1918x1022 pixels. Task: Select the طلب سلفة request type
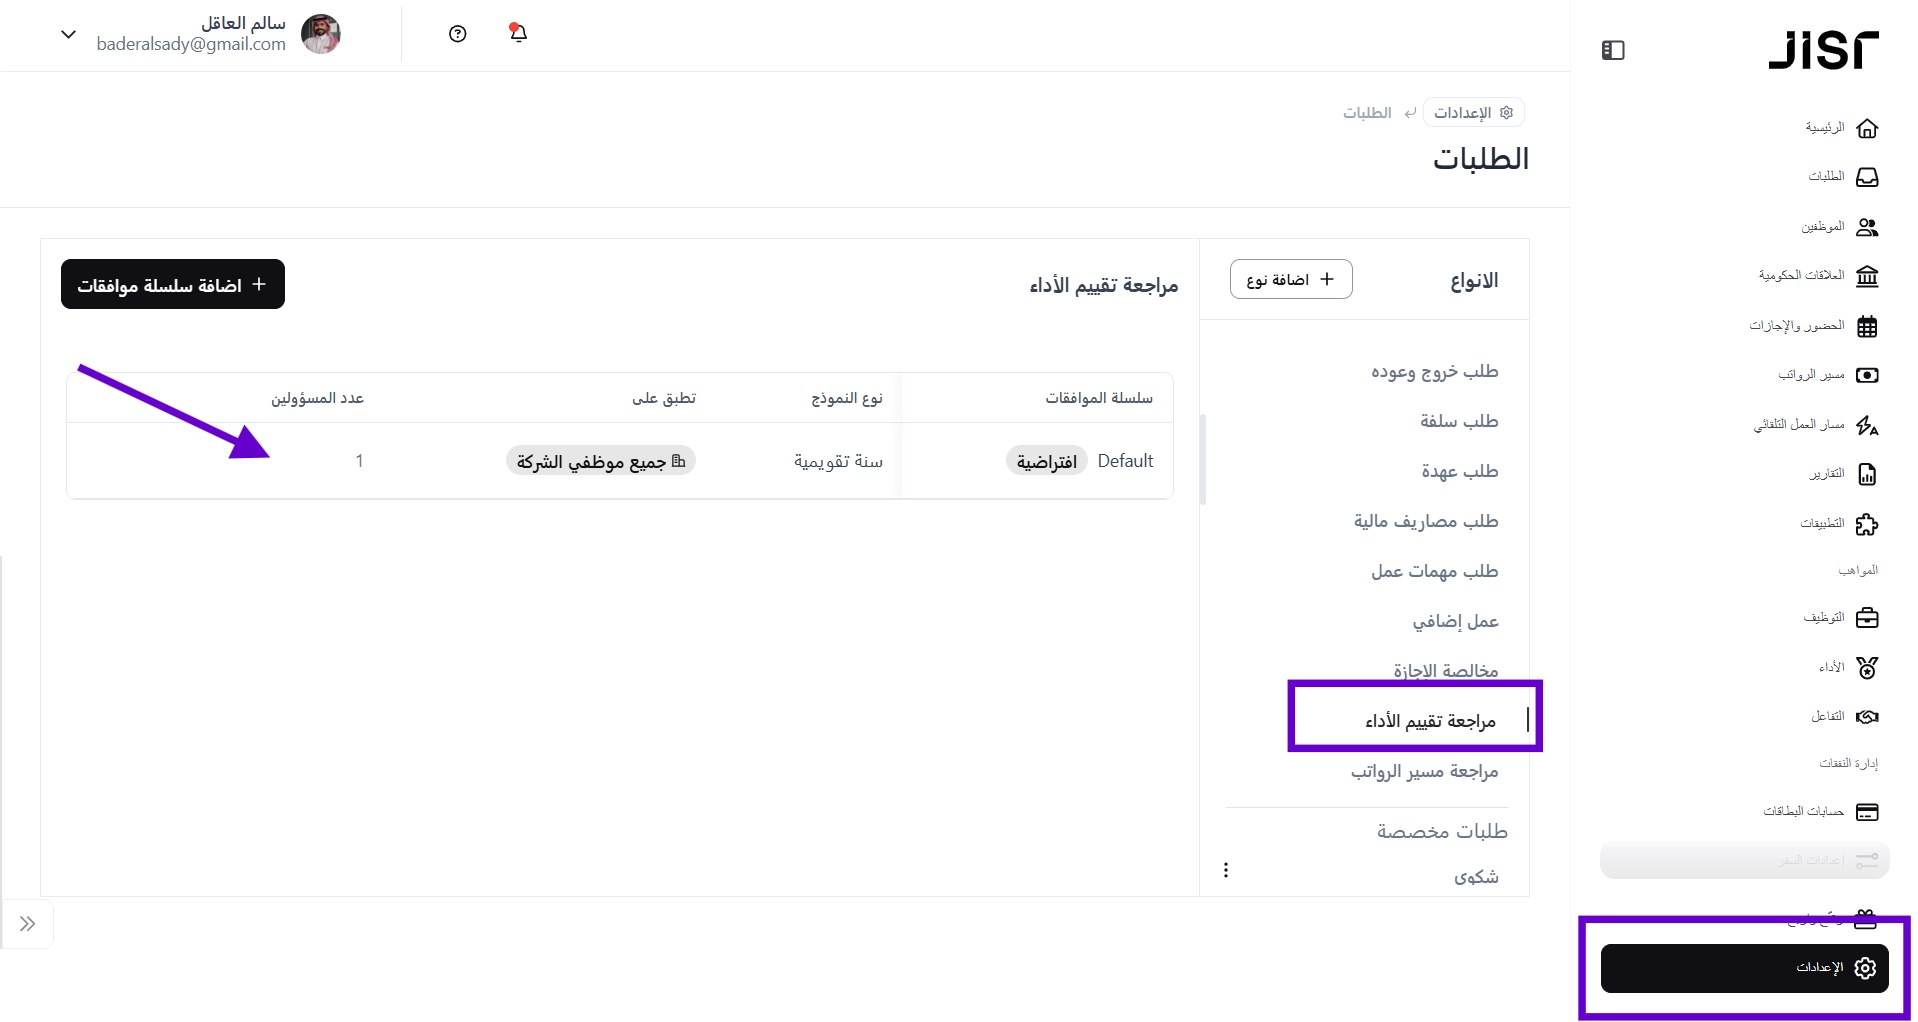(x=1458, y=421)
